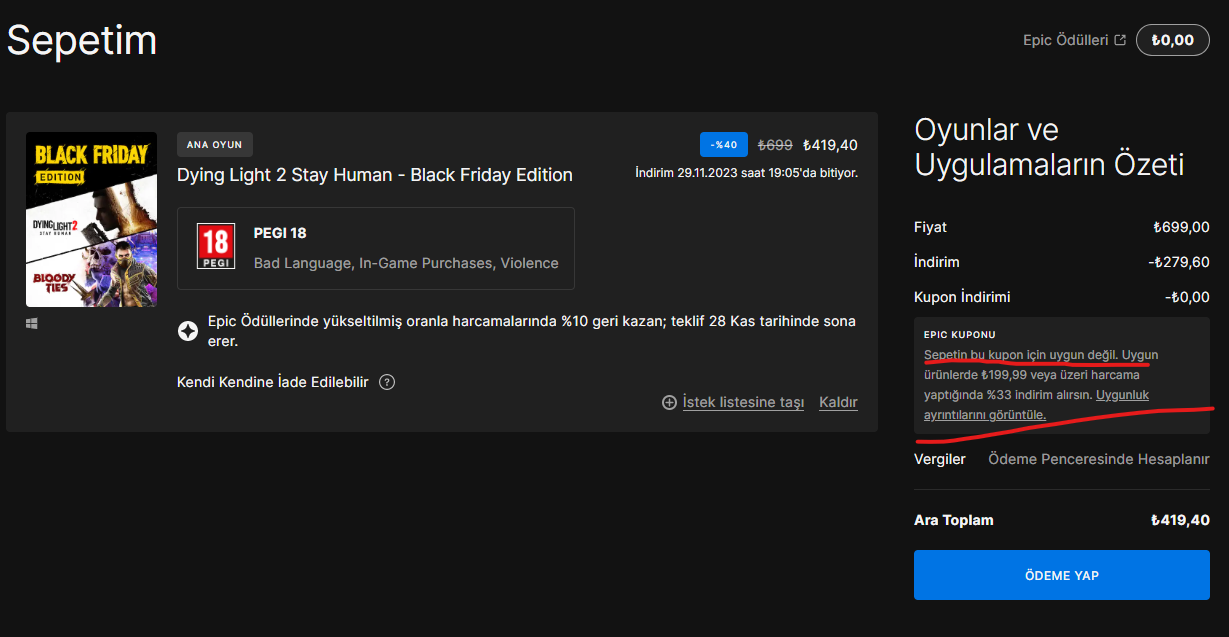This screenshot has width=1229, height=637.
Task: Click the Sepetim page heading
Action: 82,40
